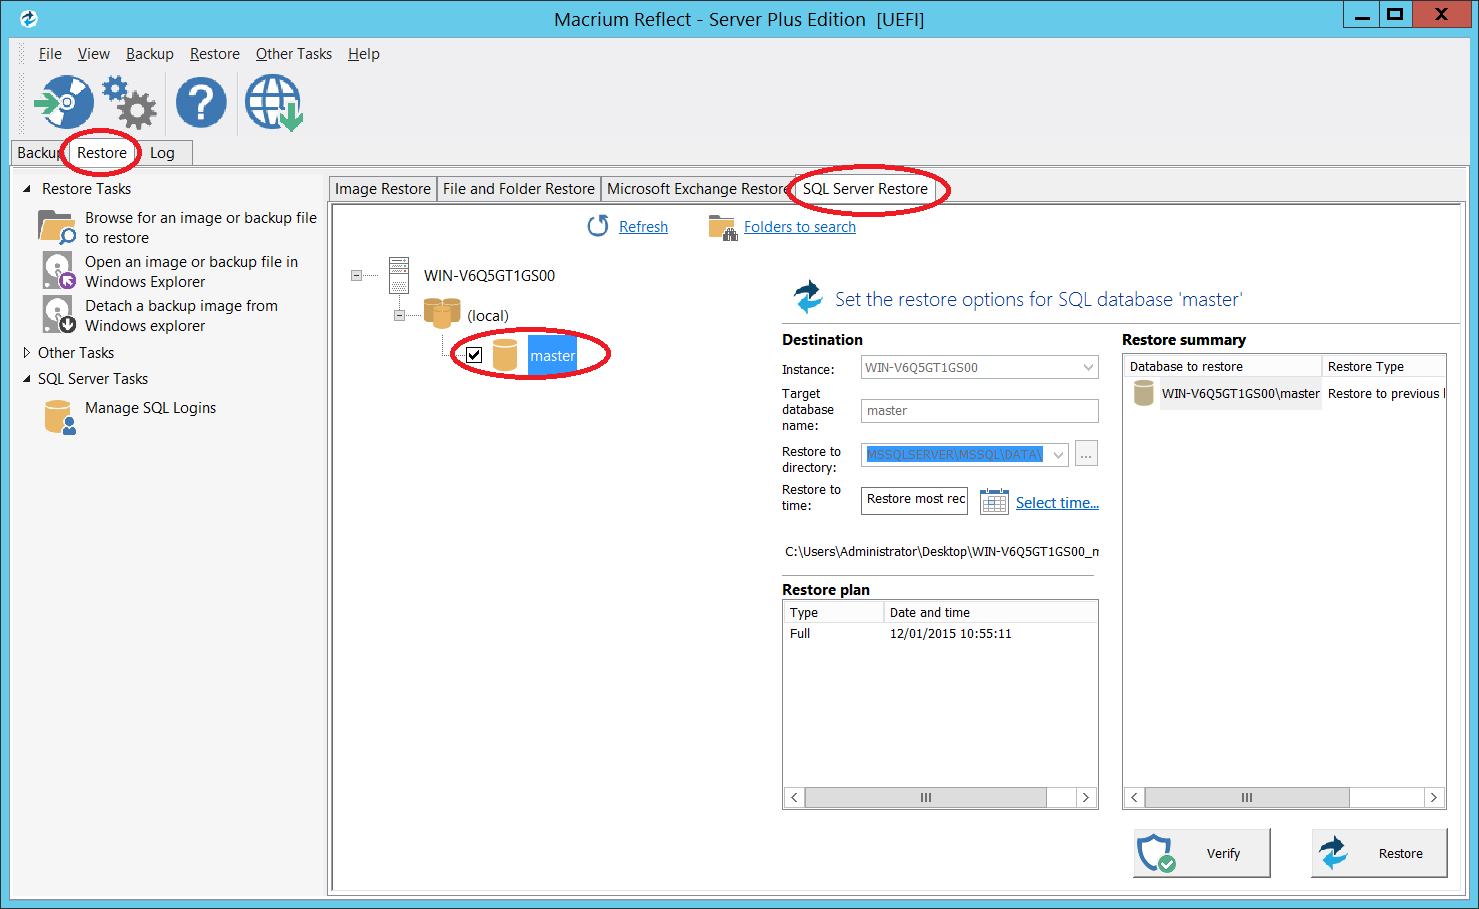Click Restore plan scrollbar right arrow
The image size is (1479, 909).
coord(1087,797)
